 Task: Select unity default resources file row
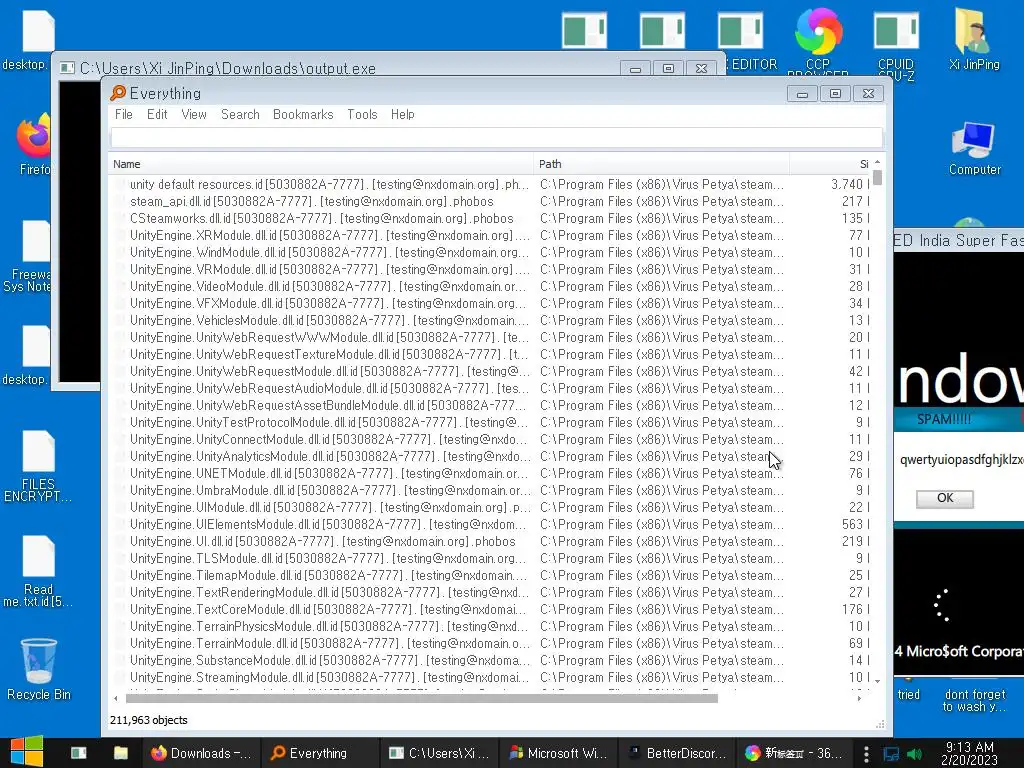click(490, 184)
